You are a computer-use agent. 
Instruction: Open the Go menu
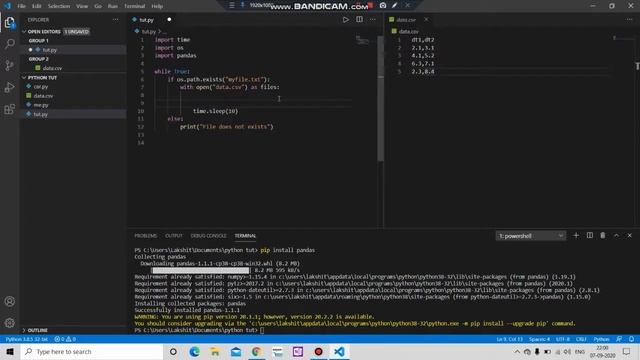(98, 6)
